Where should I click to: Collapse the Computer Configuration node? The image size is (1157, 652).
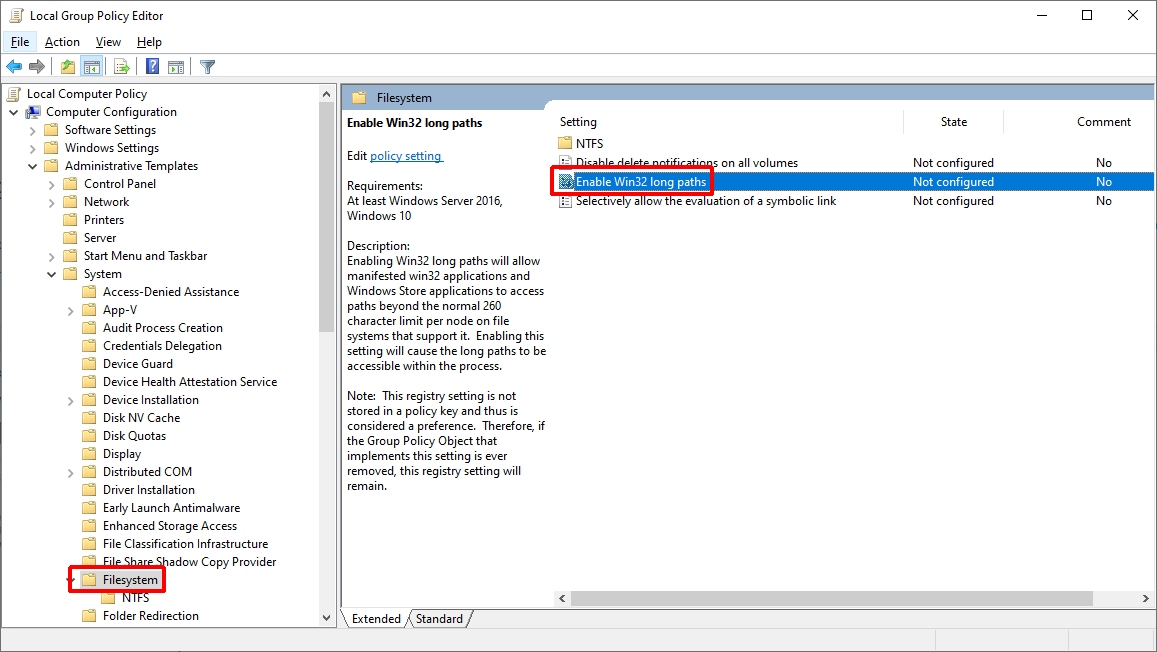point(14,112)
